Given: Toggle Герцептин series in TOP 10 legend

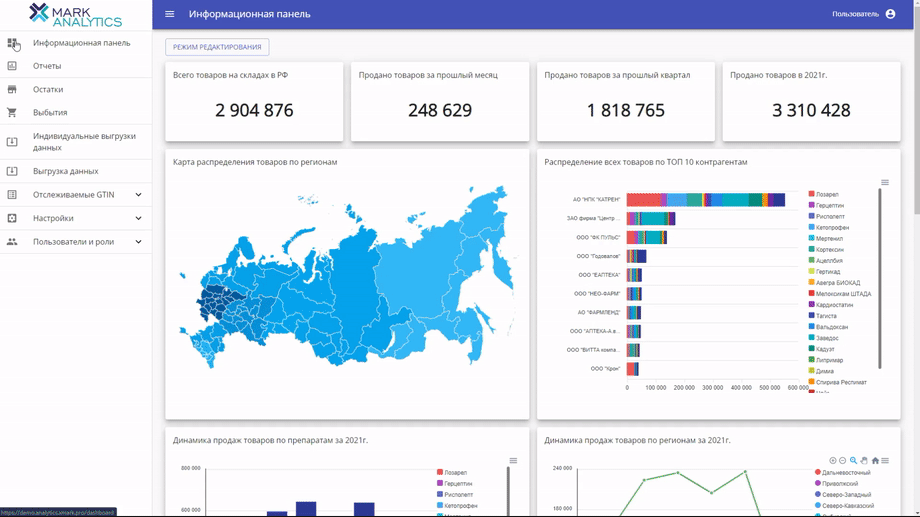Looking at the screenshot, I should point(826,205).
